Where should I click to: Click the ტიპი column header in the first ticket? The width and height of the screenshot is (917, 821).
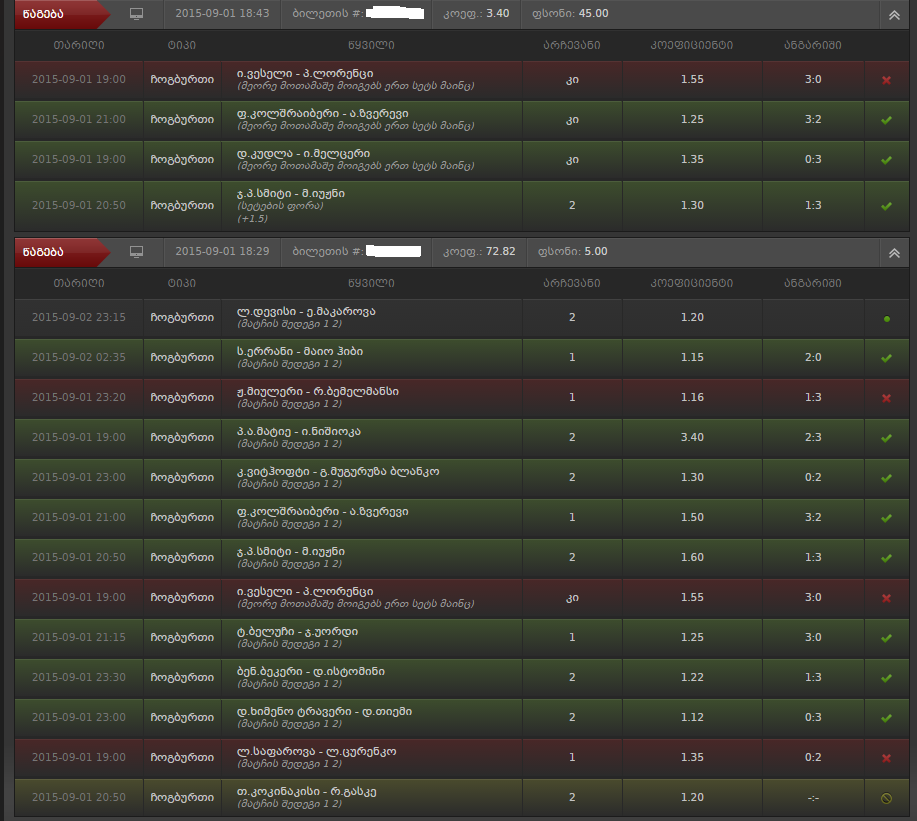click(182, 45)
